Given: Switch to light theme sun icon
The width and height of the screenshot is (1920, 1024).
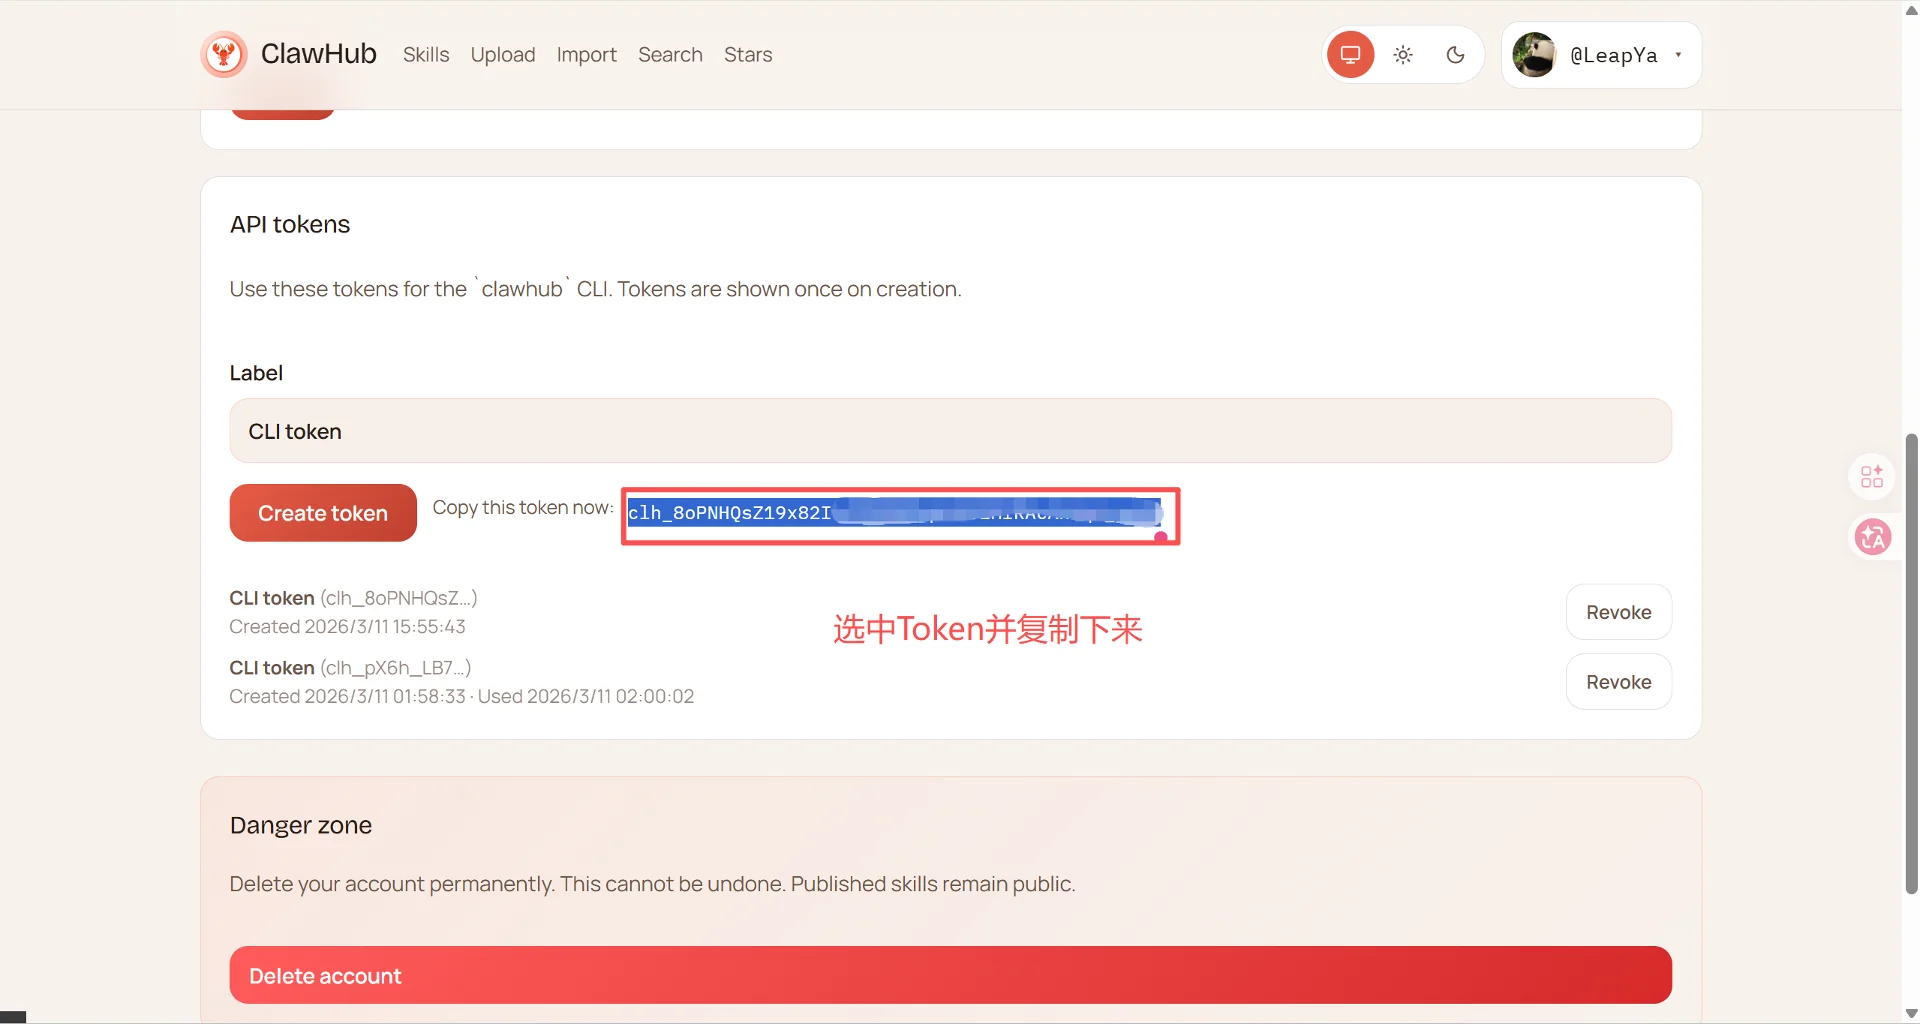Looking at the screenshot, I should pos(1403,55).
